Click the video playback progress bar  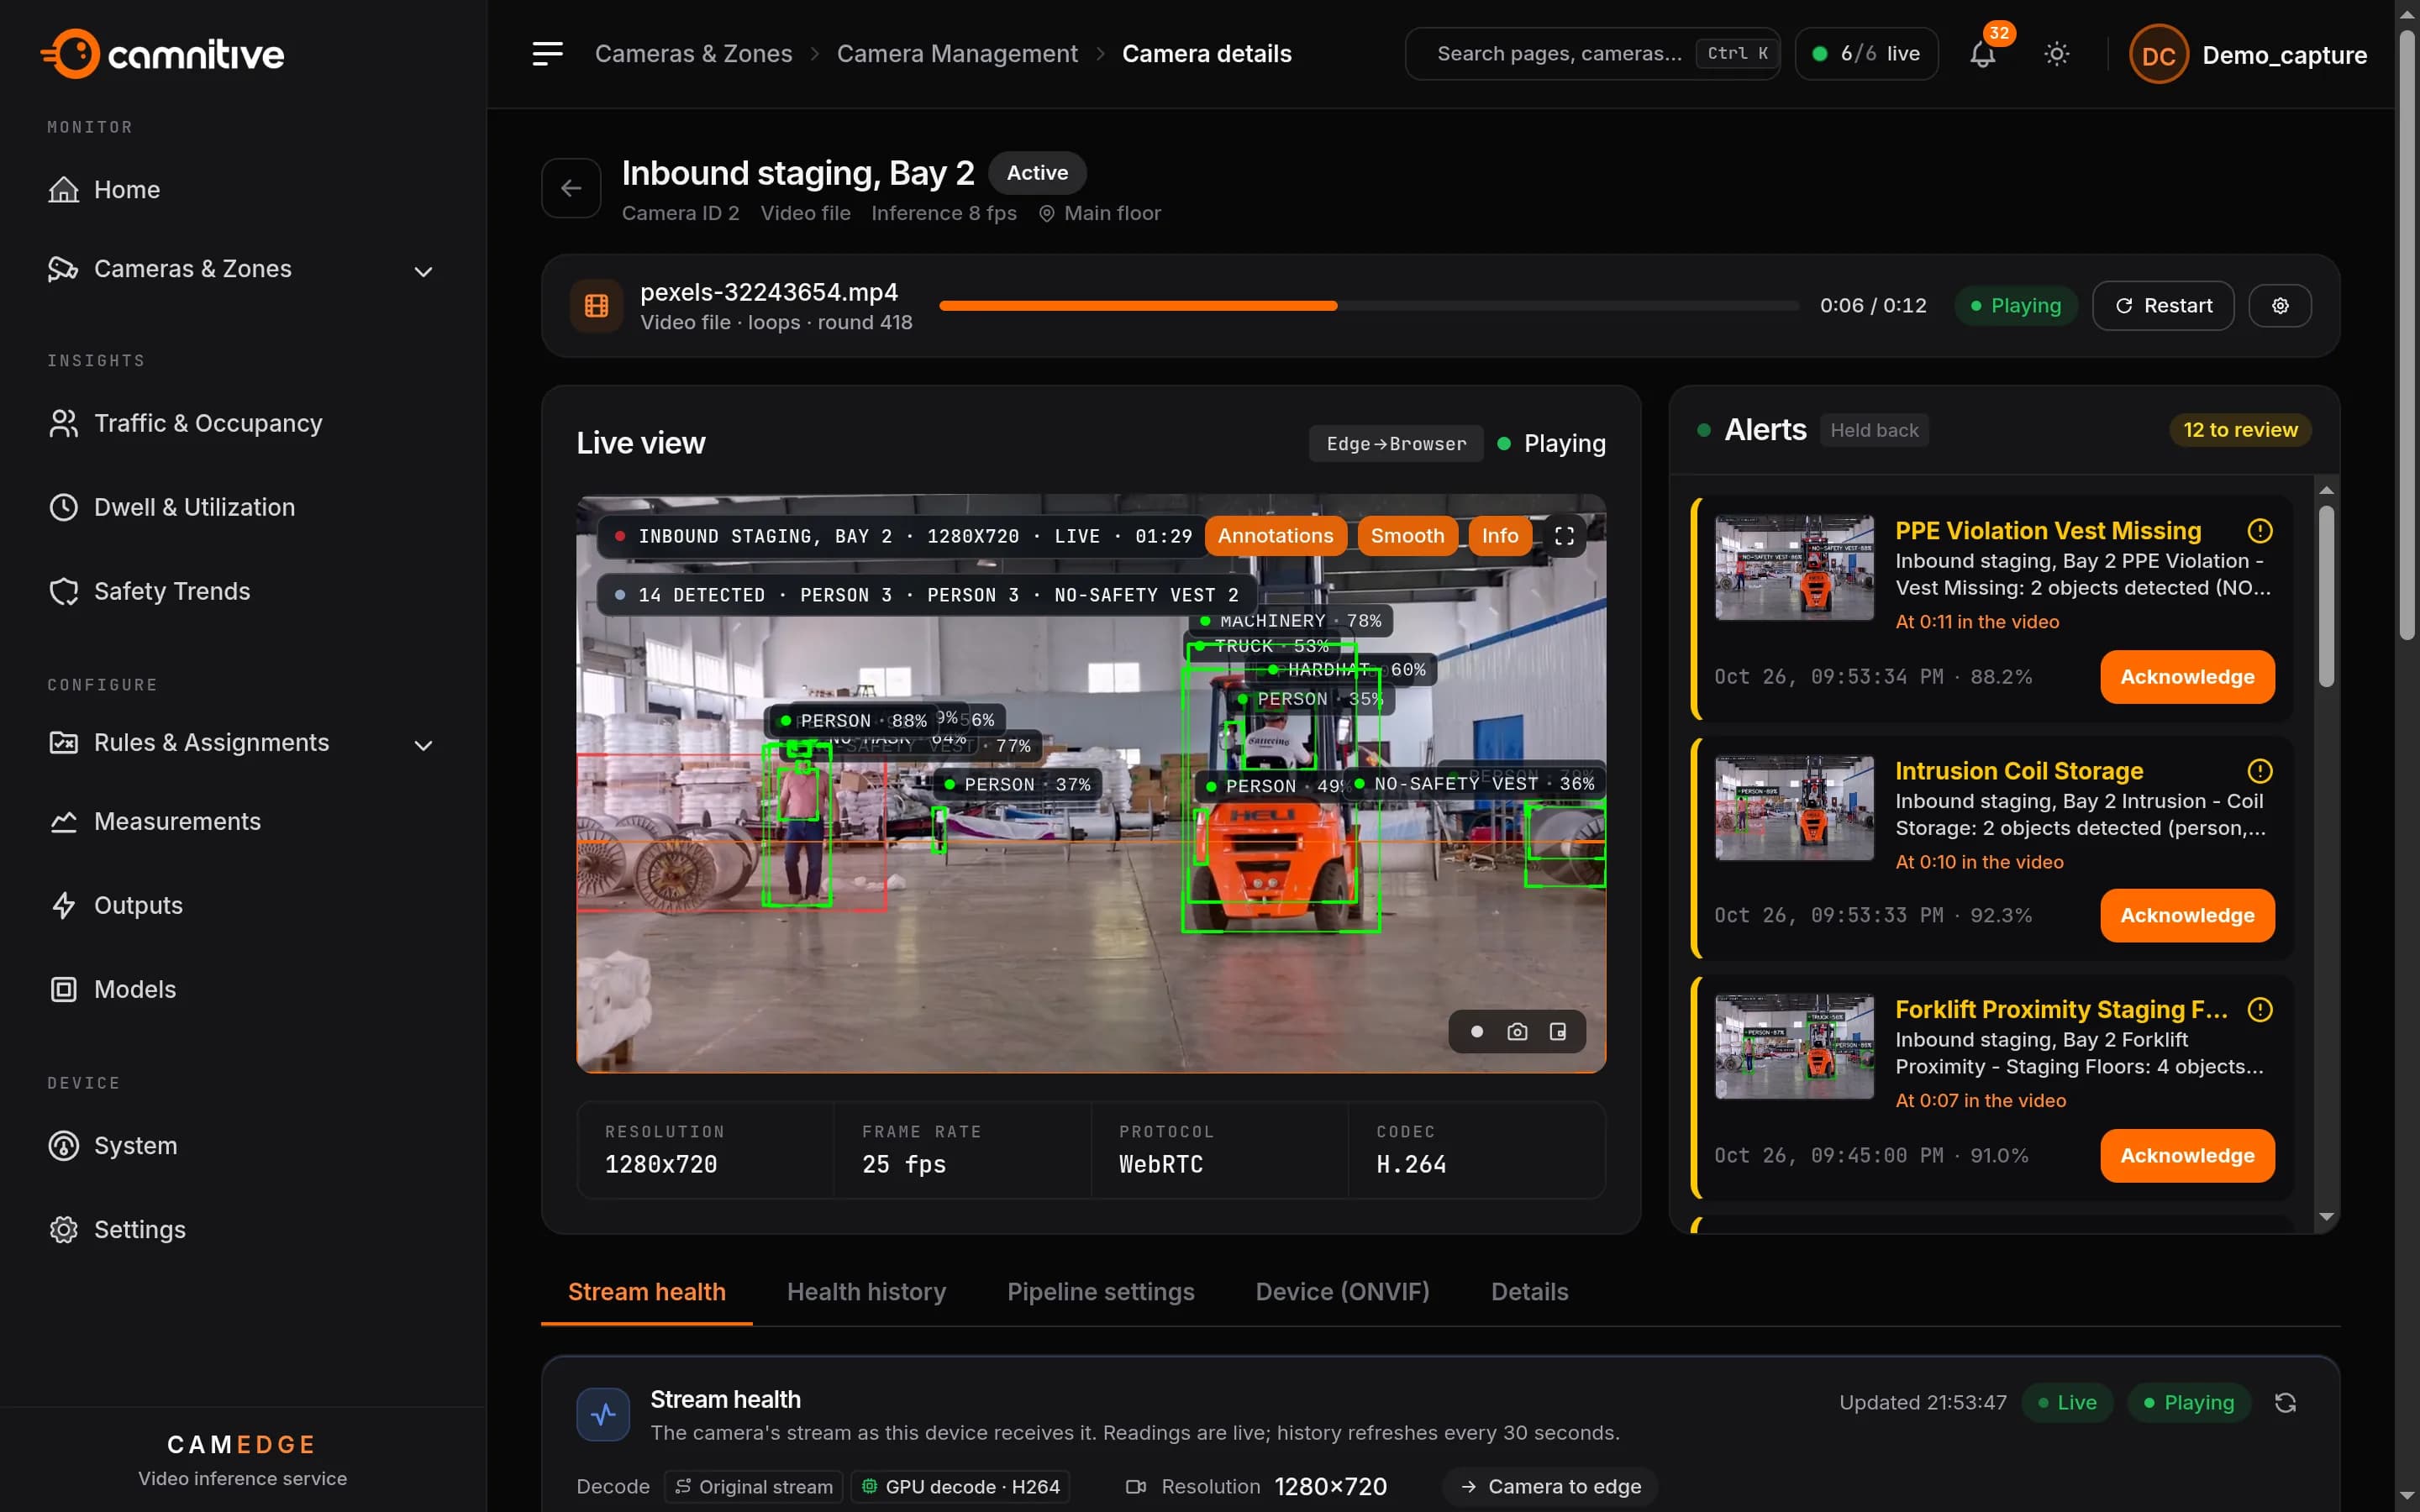tap(1368, 306)
